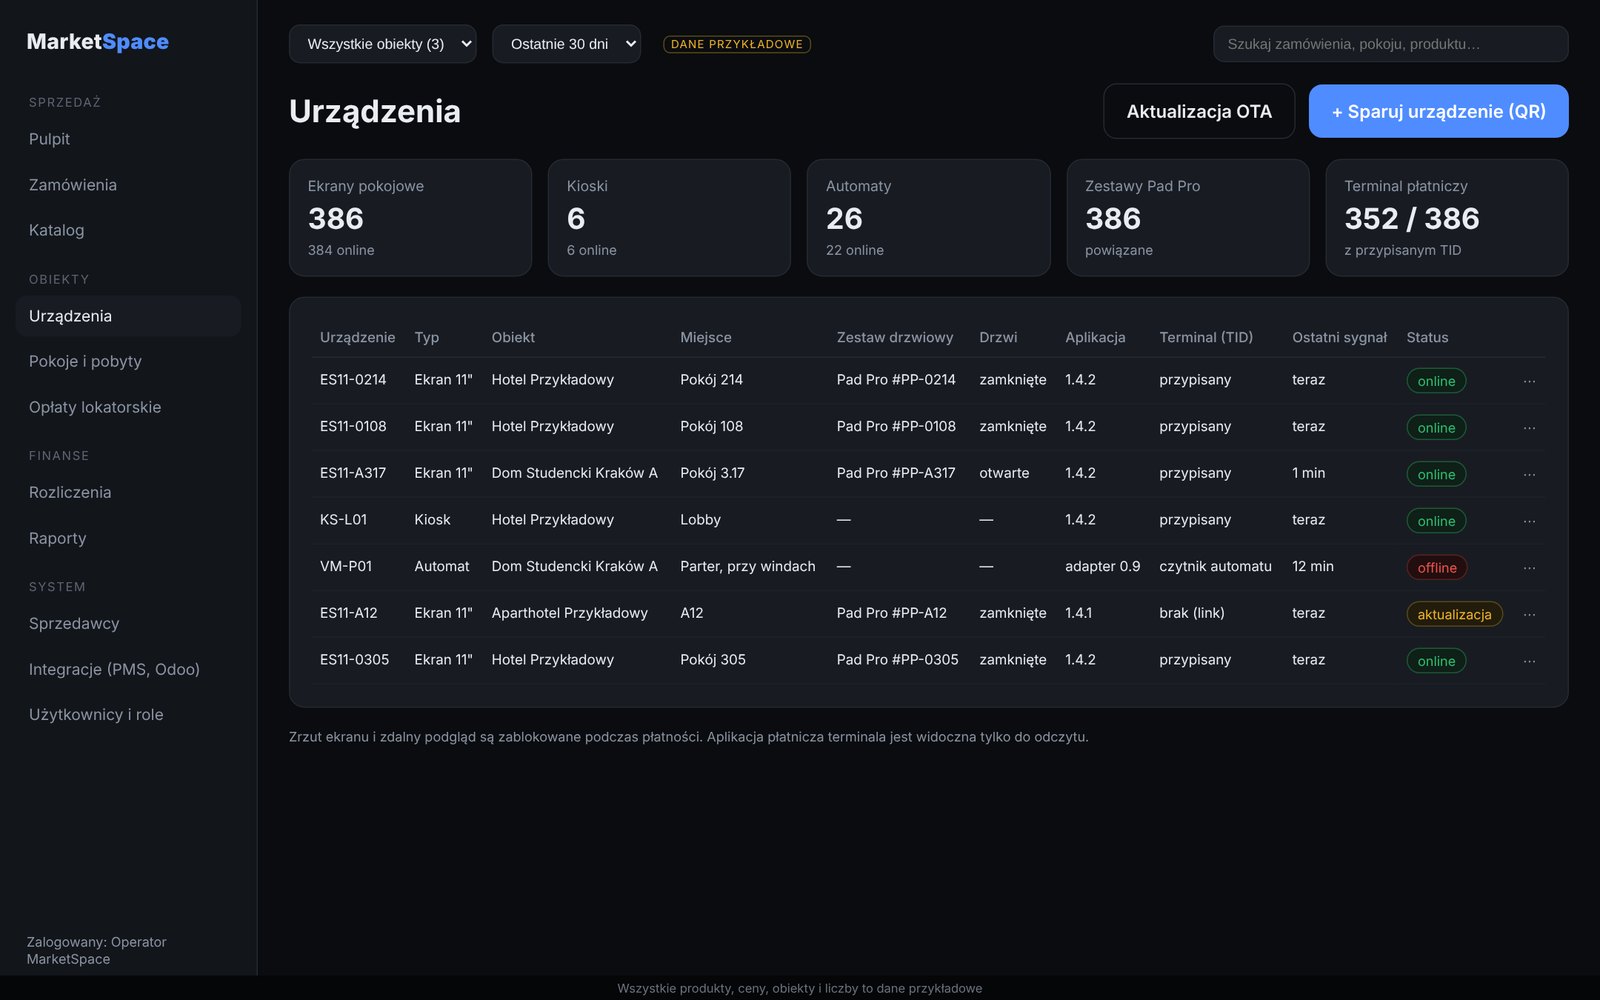Open row actions menu for ES11-0214
Screen dimensions: 1600x1000
[1529, 381]
